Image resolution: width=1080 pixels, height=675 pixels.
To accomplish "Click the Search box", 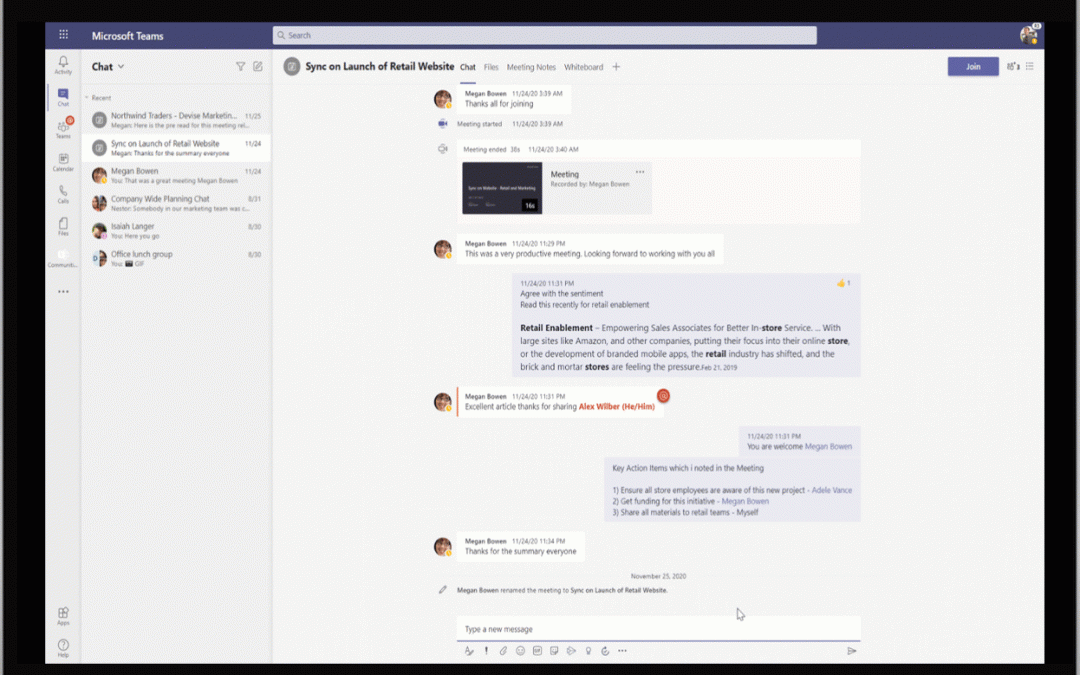I will pyautogui.click(x=544, y=35).
